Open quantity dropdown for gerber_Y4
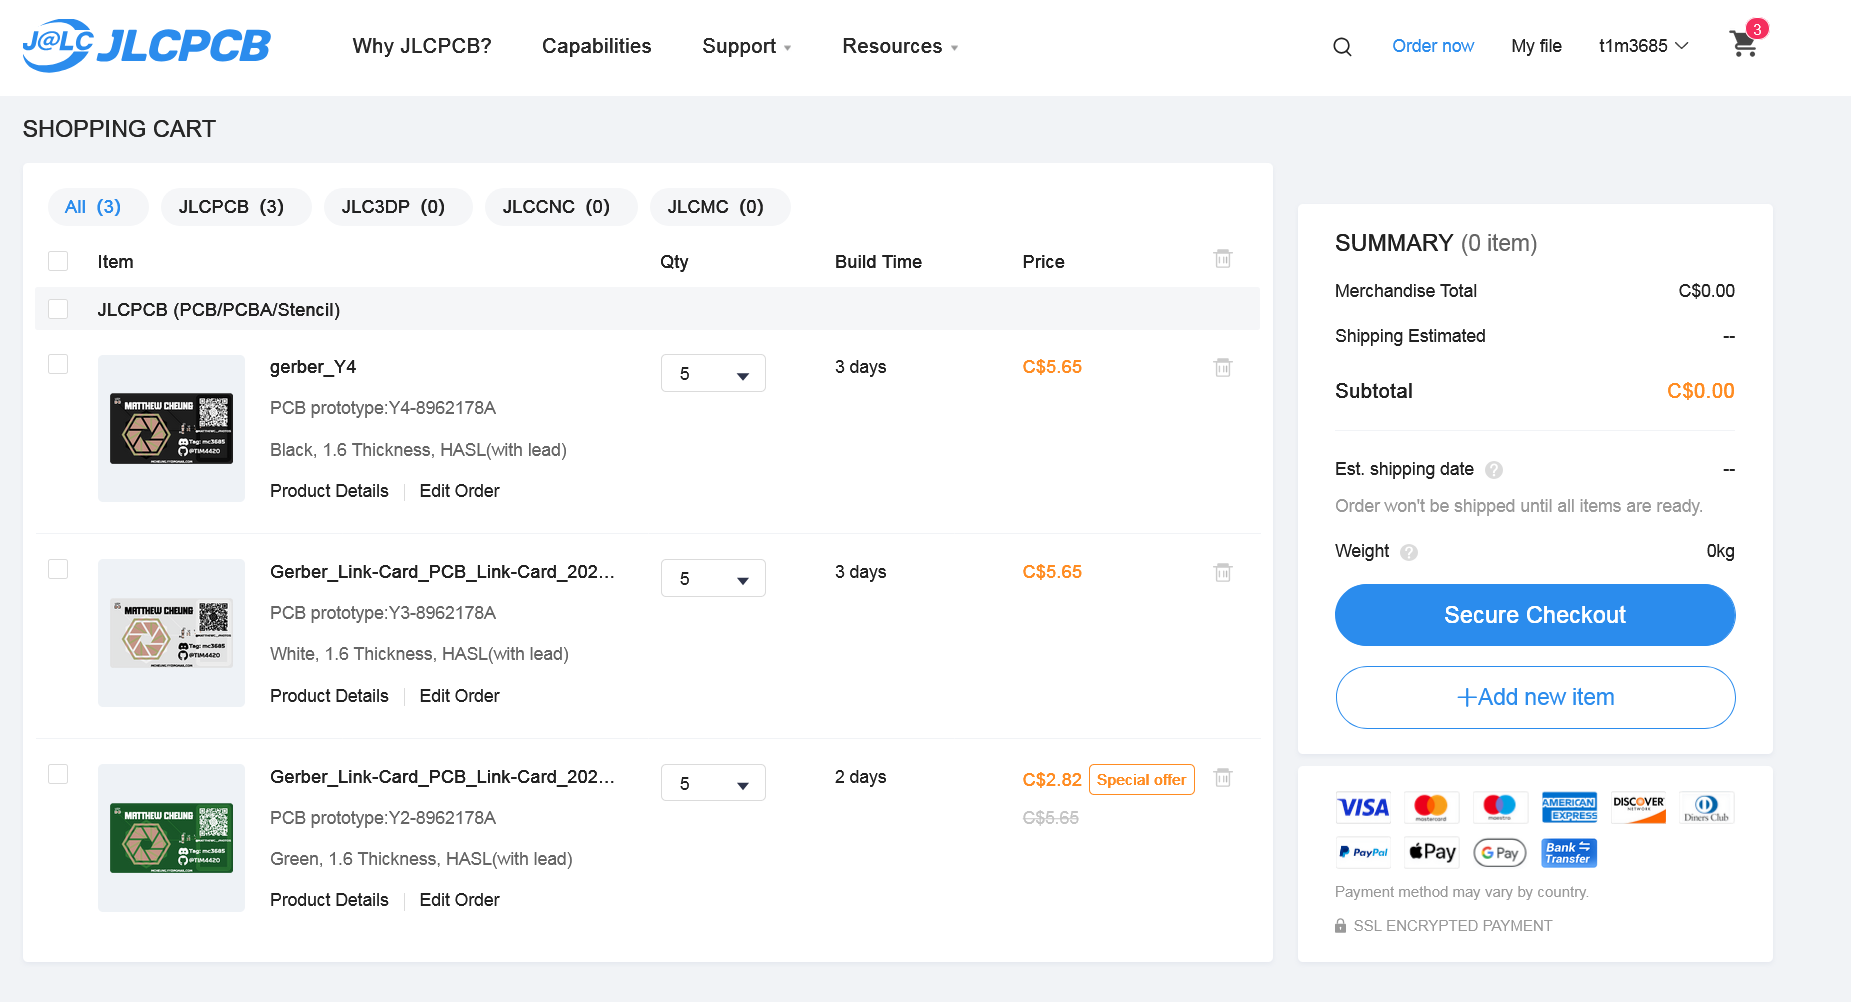This screenshot has height=1002, width=1851. pos(713,373)
